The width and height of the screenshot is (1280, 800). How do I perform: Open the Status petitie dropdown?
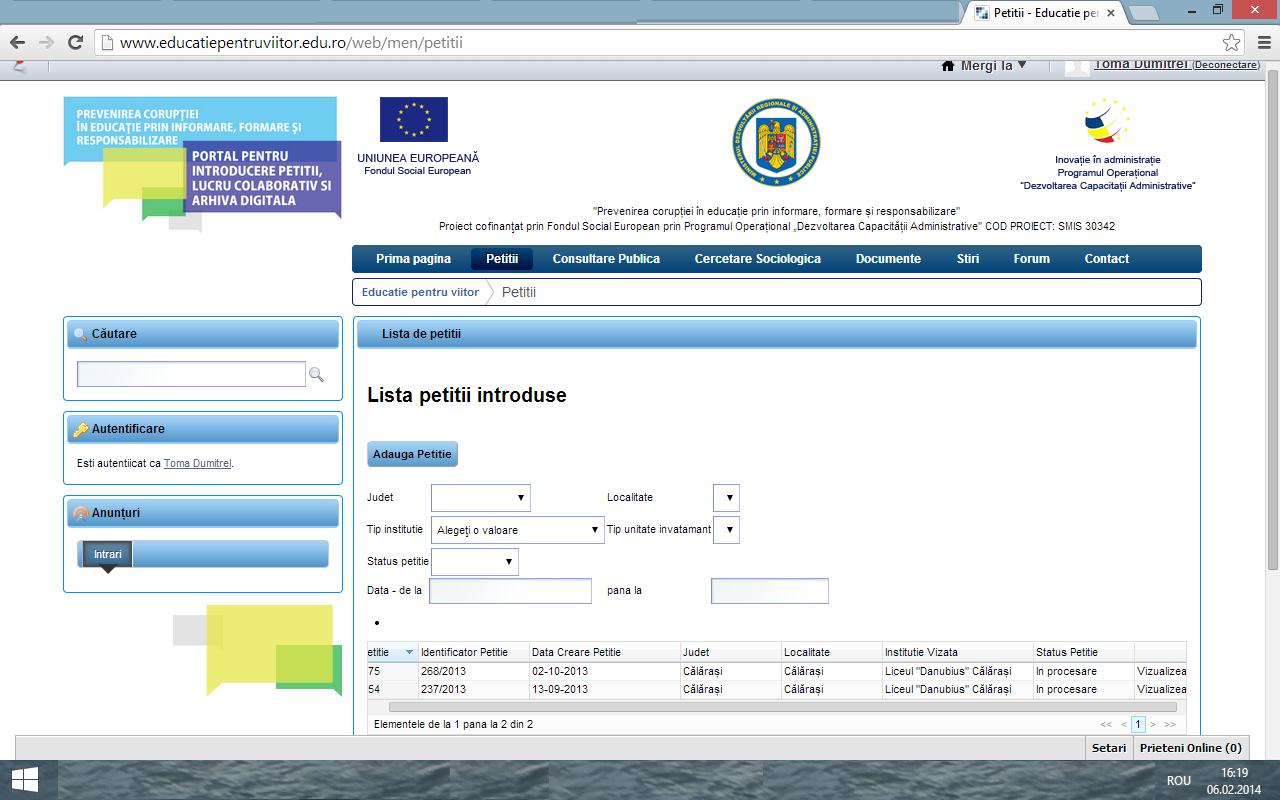click(474, 562)
